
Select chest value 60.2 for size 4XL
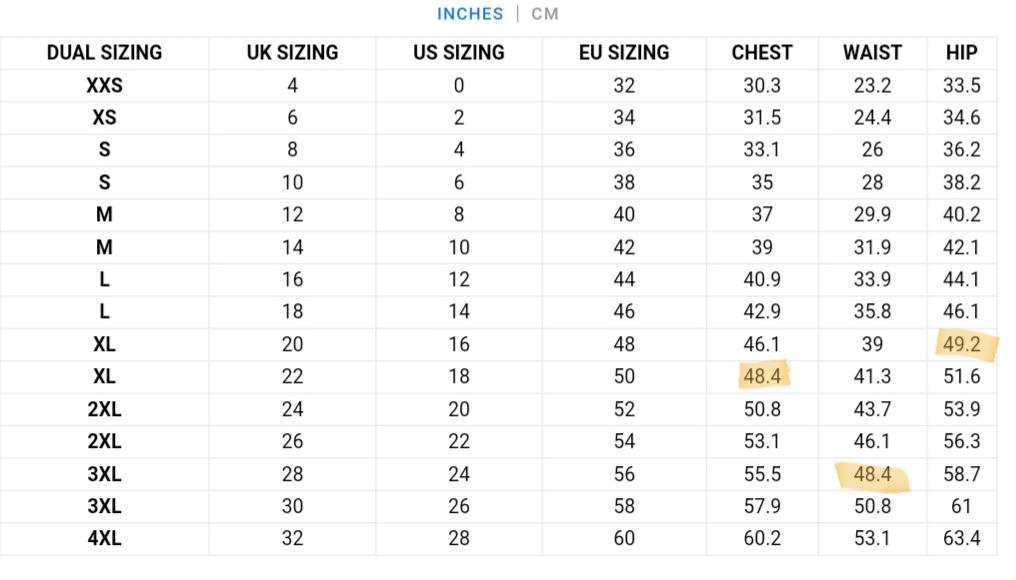[762, 538]
